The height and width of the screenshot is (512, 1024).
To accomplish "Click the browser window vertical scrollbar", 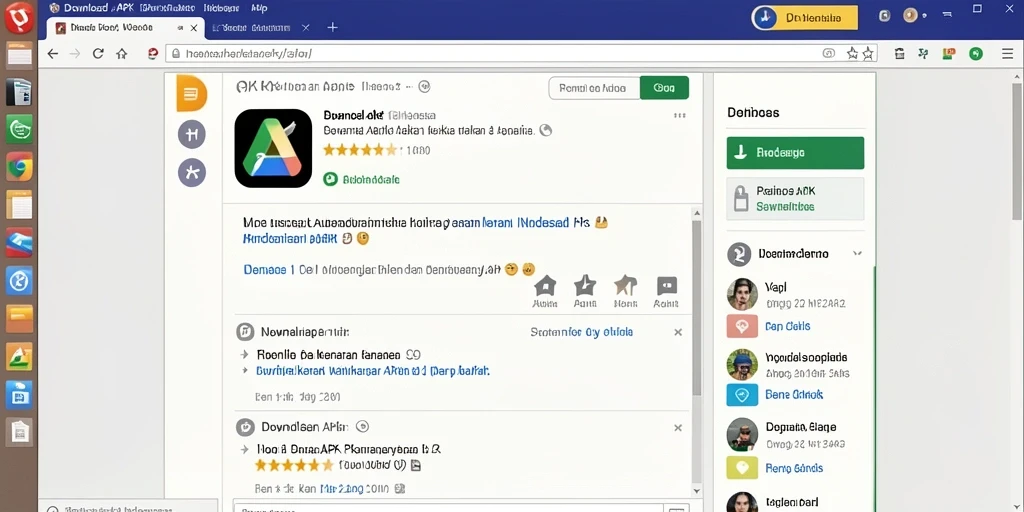I will click(1017, 152).
